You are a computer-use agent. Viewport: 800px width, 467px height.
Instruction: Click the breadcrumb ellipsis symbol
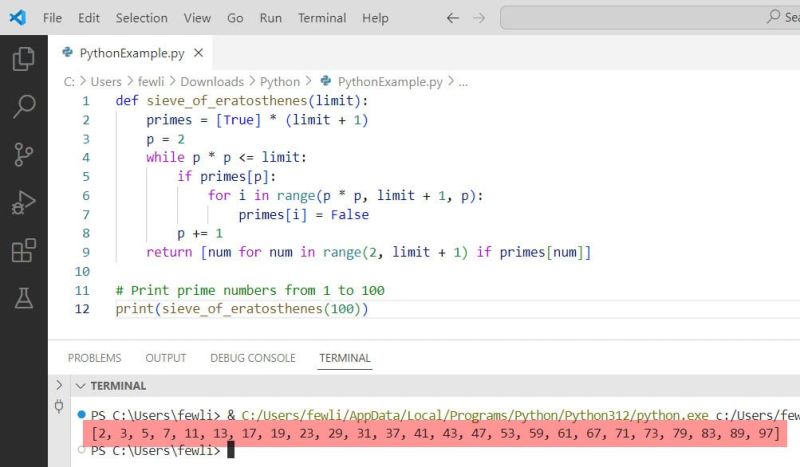point(463,82)
